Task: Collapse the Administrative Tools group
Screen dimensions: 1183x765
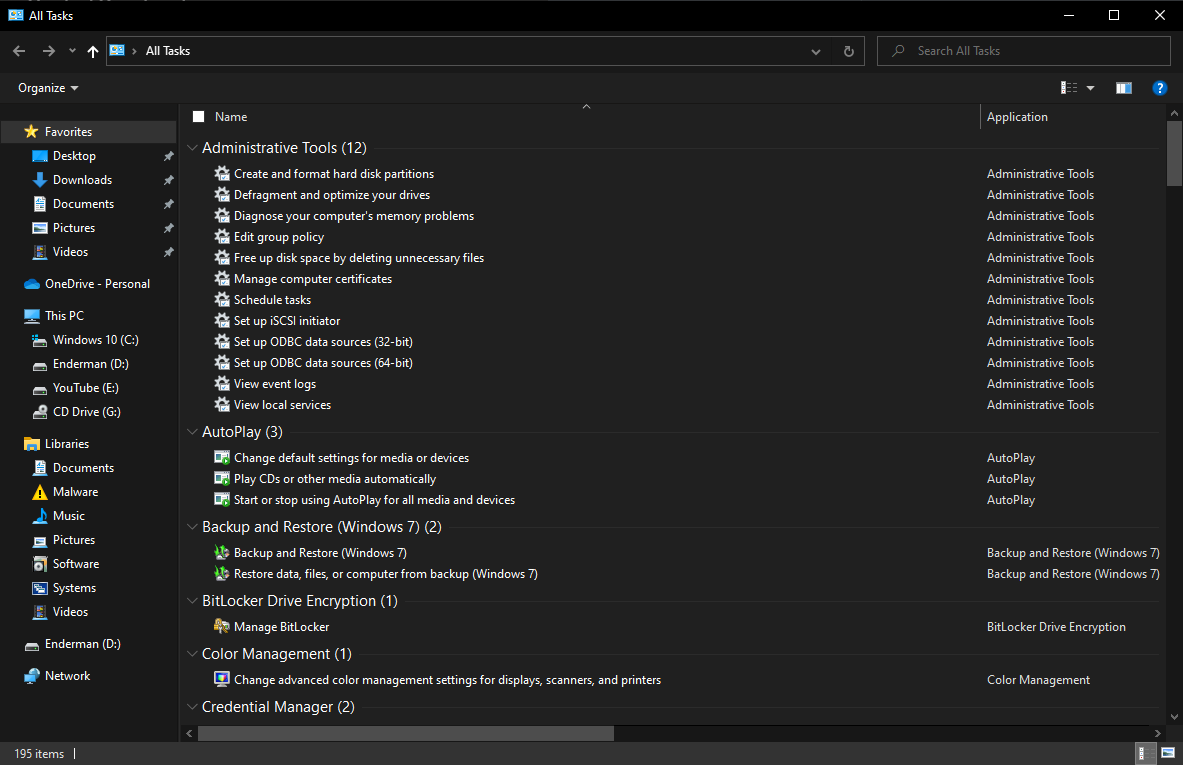Action: point(192,147)
